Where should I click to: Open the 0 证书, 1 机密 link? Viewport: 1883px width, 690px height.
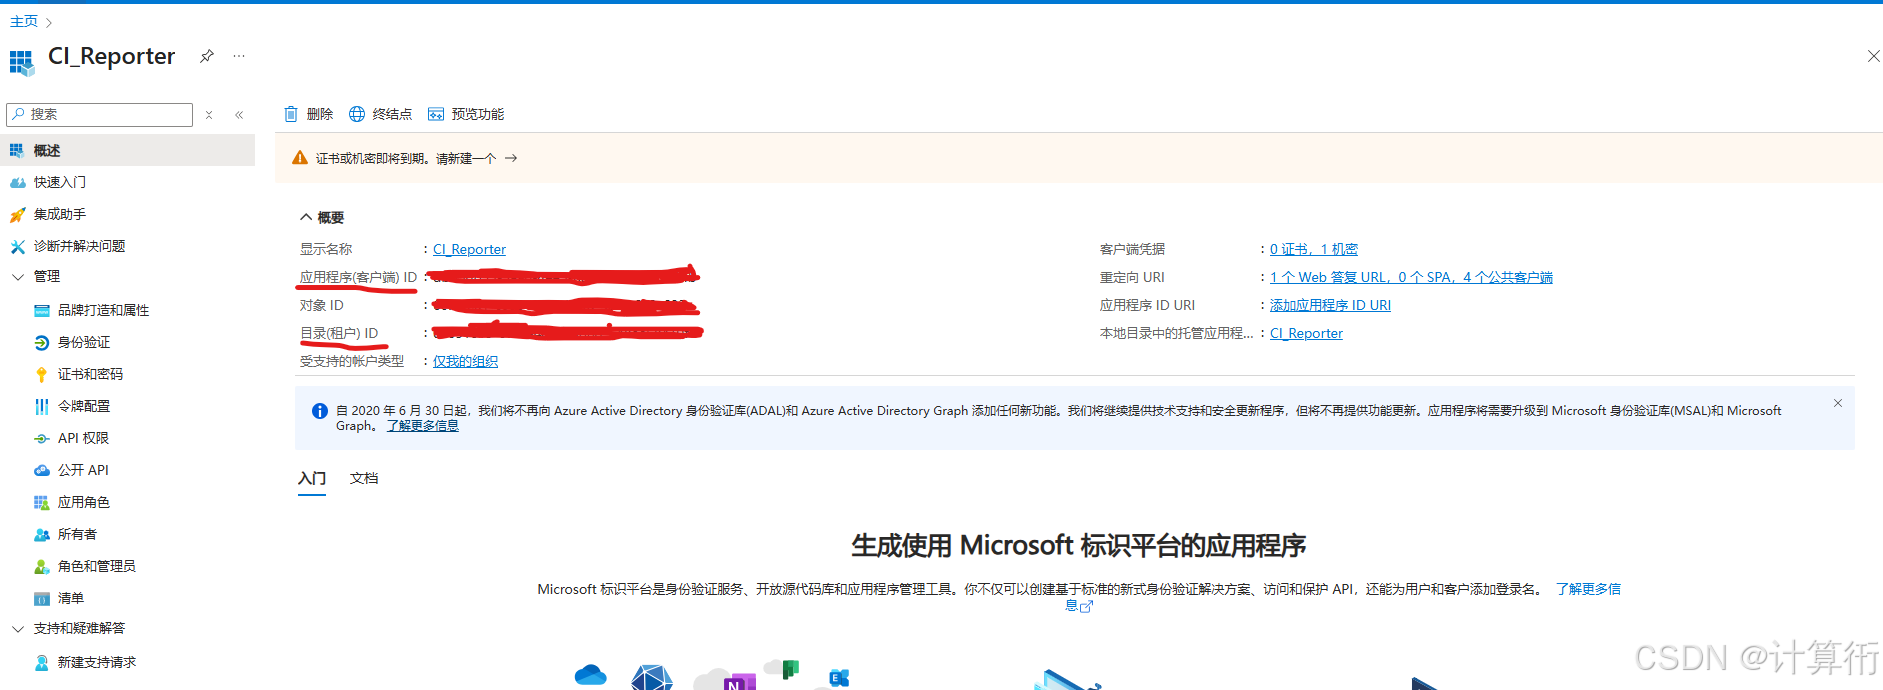[1314, 249]
